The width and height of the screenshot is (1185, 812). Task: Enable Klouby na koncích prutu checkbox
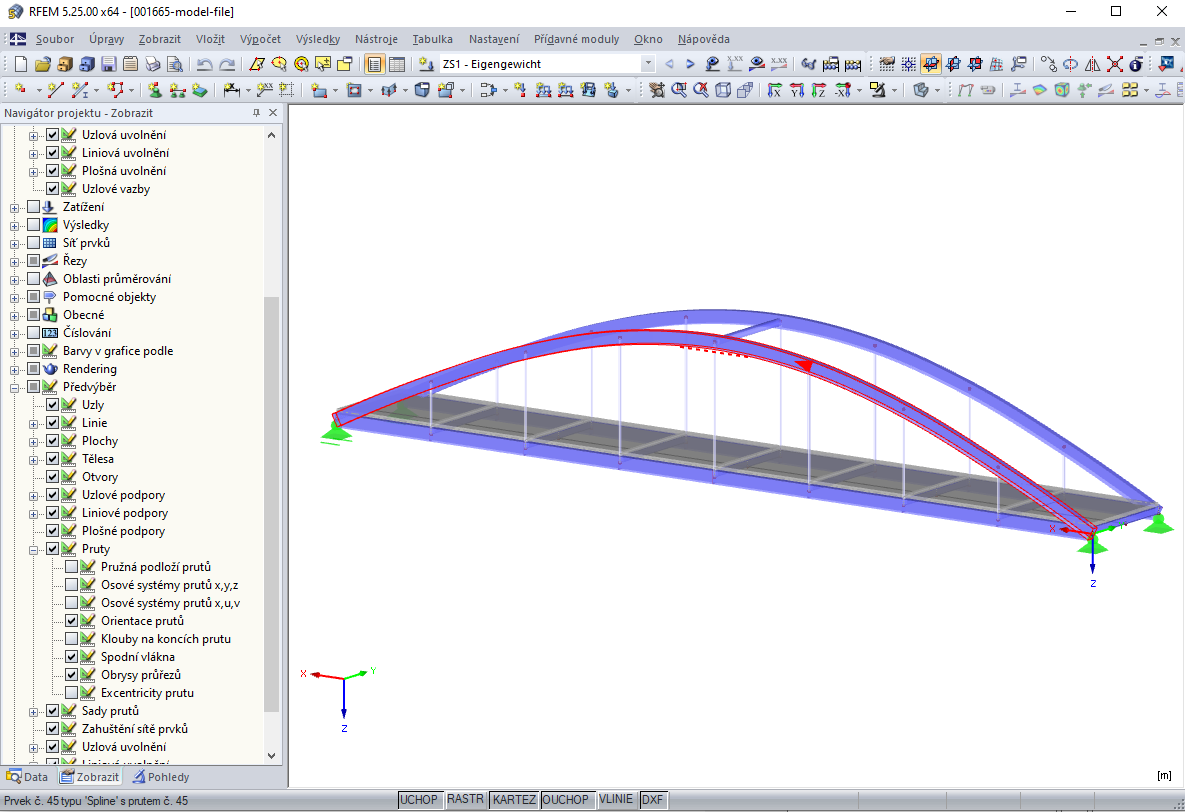71,639
